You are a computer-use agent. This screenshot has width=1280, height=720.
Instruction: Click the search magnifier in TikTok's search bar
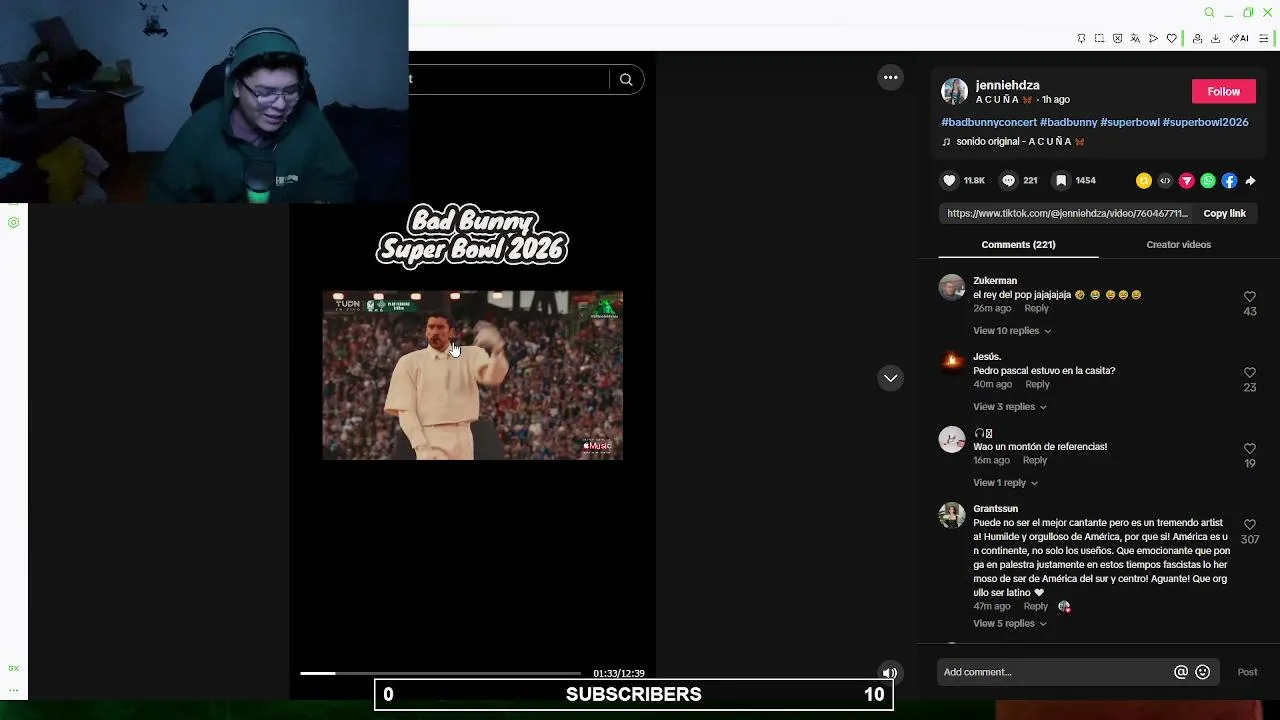click(626, 80)
